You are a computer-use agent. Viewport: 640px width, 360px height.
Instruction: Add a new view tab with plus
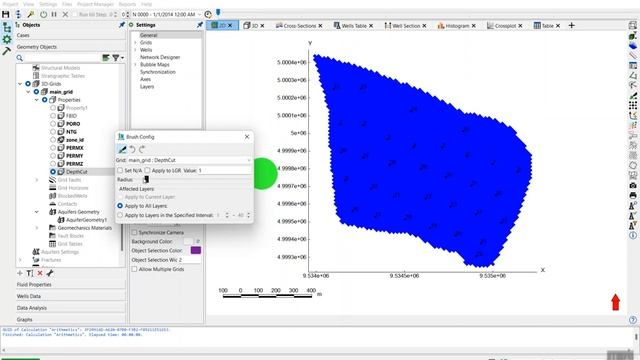(571, 25)
